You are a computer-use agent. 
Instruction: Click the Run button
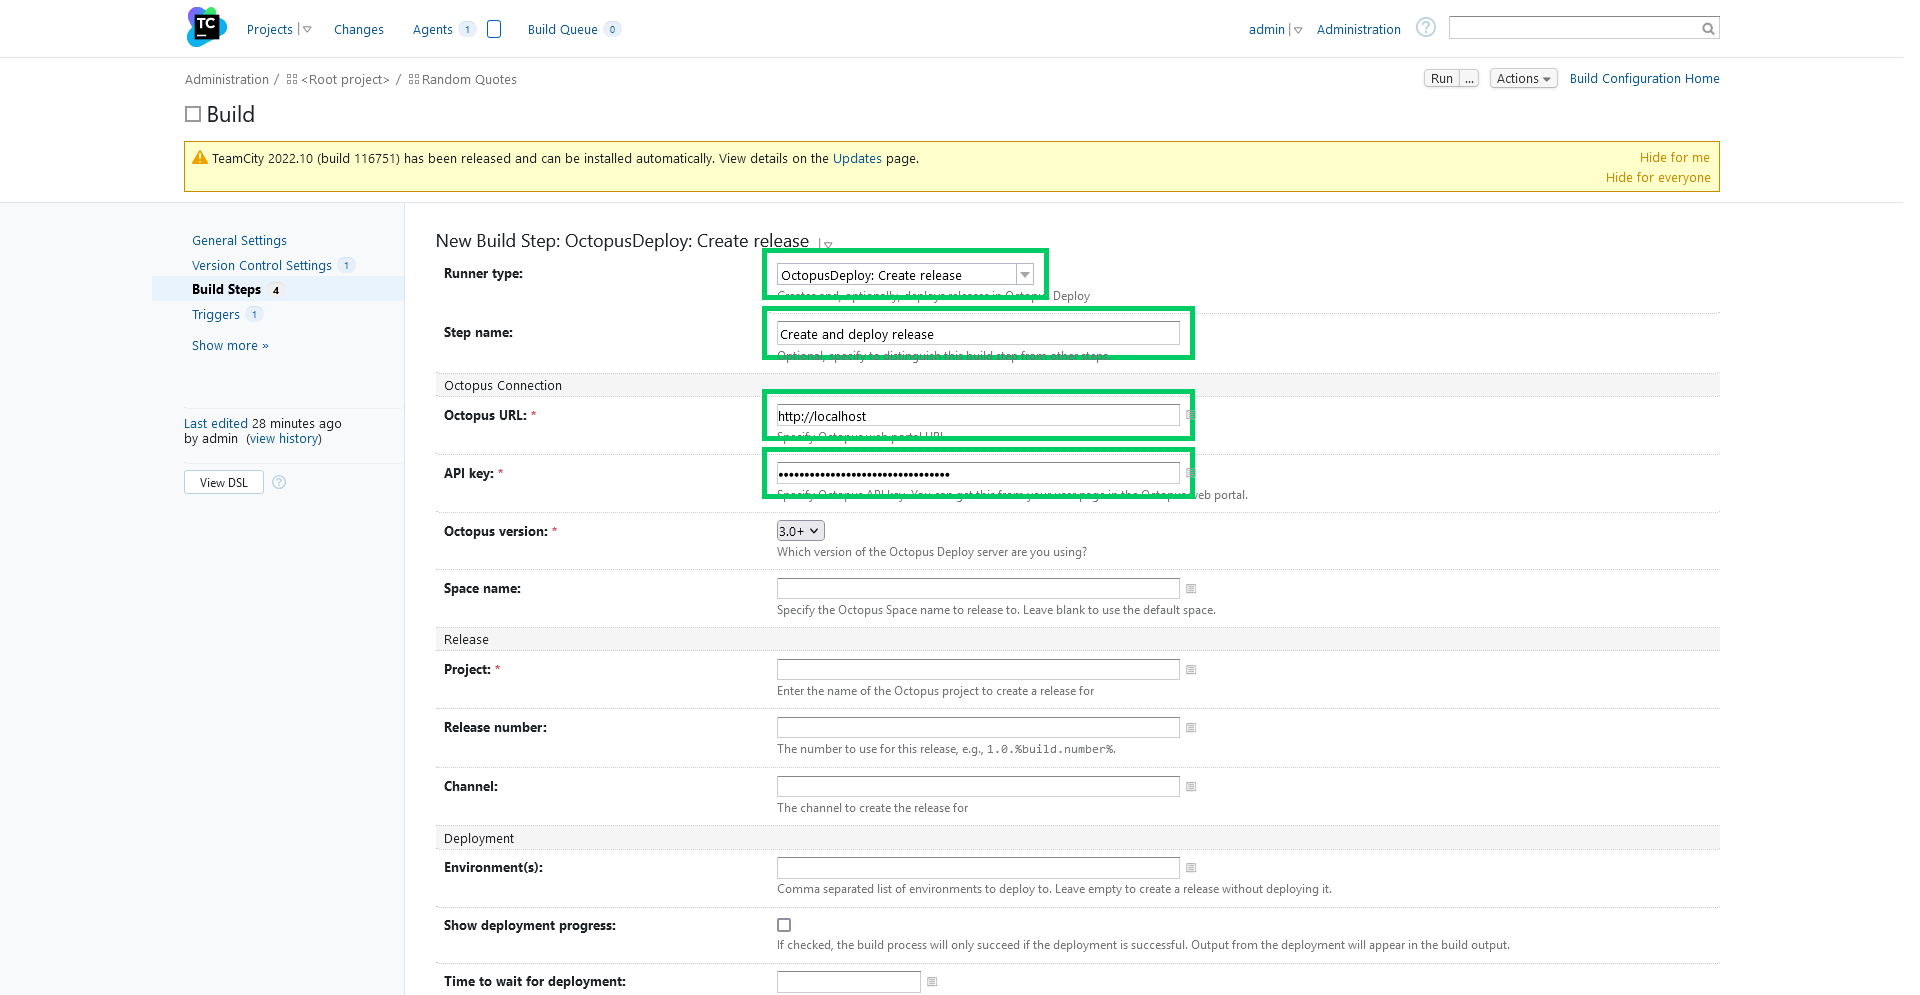pyautogui.click(x=1441, y=79)
